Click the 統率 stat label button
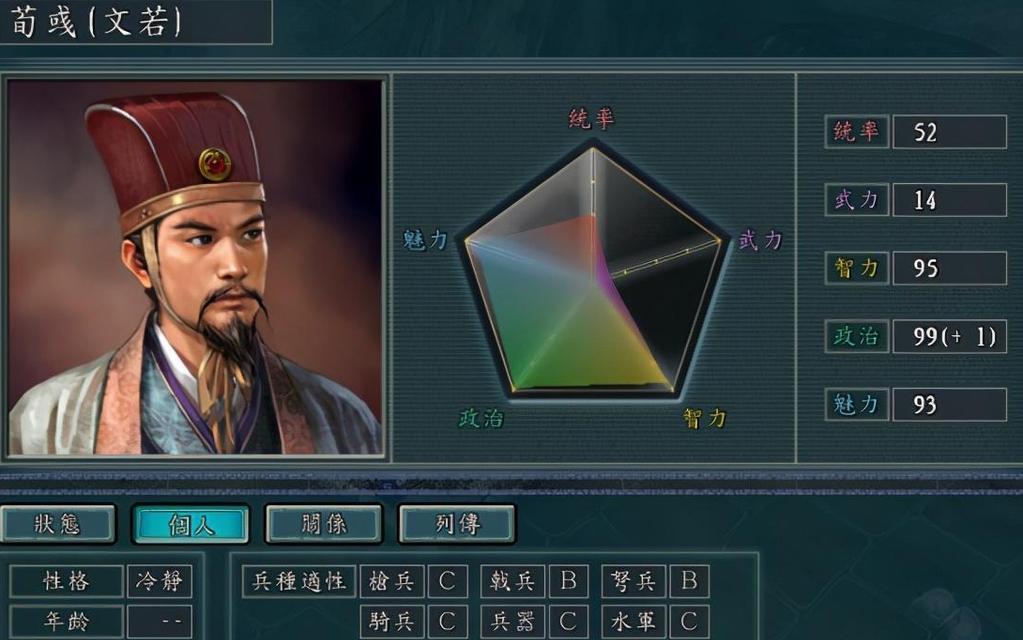 [x=857, y=132]
